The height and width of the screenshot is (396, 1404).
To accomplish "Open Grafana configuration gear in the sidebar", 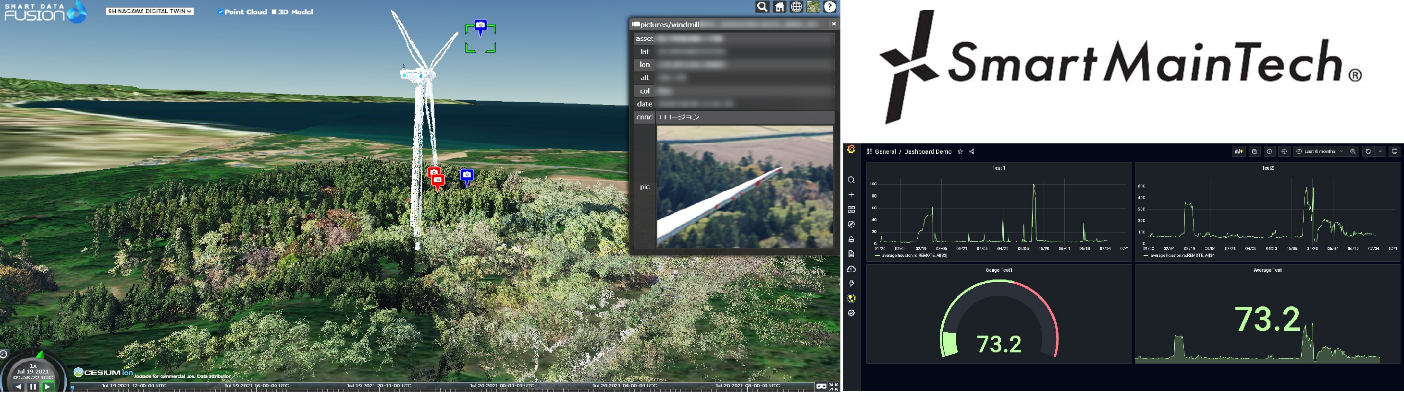I will (x=851, y=313).
